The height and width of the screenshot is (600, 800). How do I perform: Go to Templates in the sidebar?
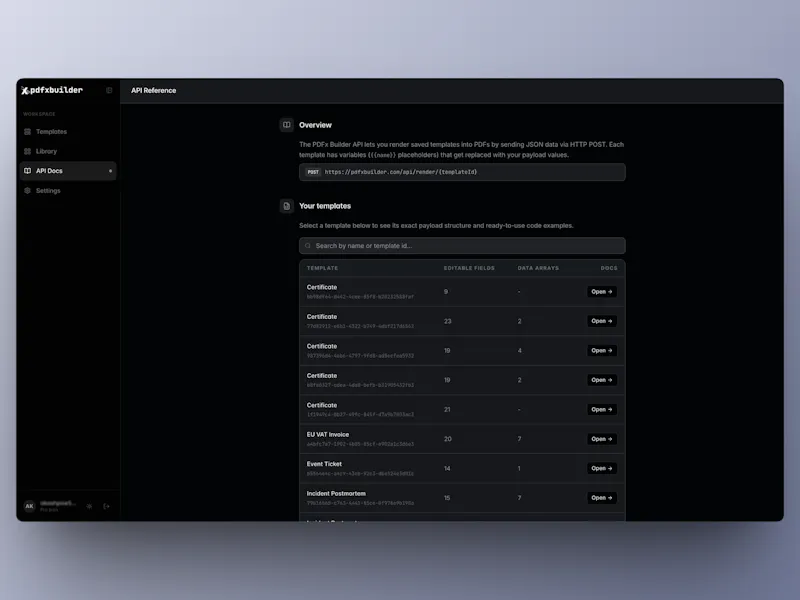point(68,132)
